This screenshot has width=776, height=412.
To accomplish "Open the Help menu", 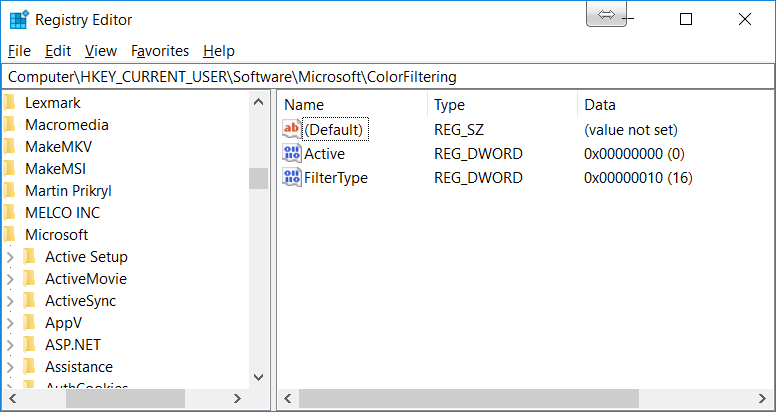I will pyautogui.click(x=219, y=51).
